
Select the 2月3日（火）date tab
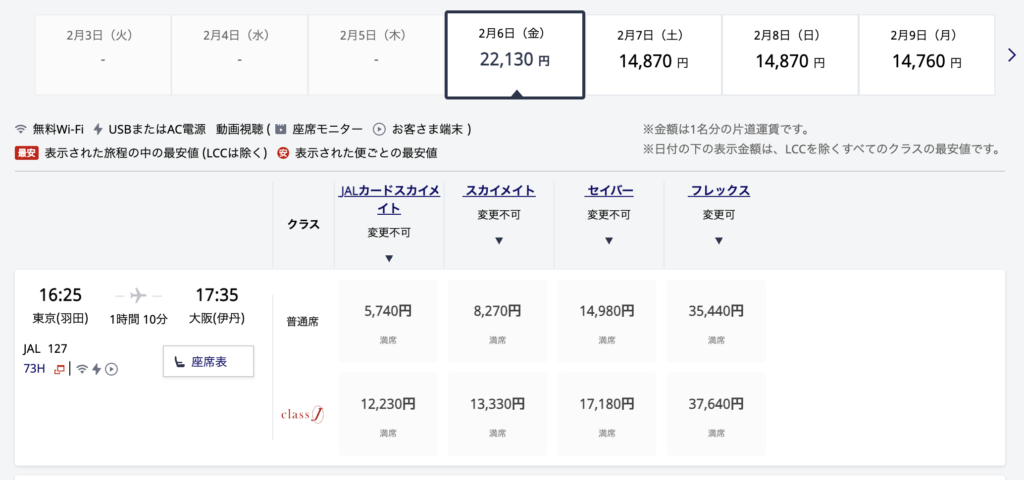103,55
